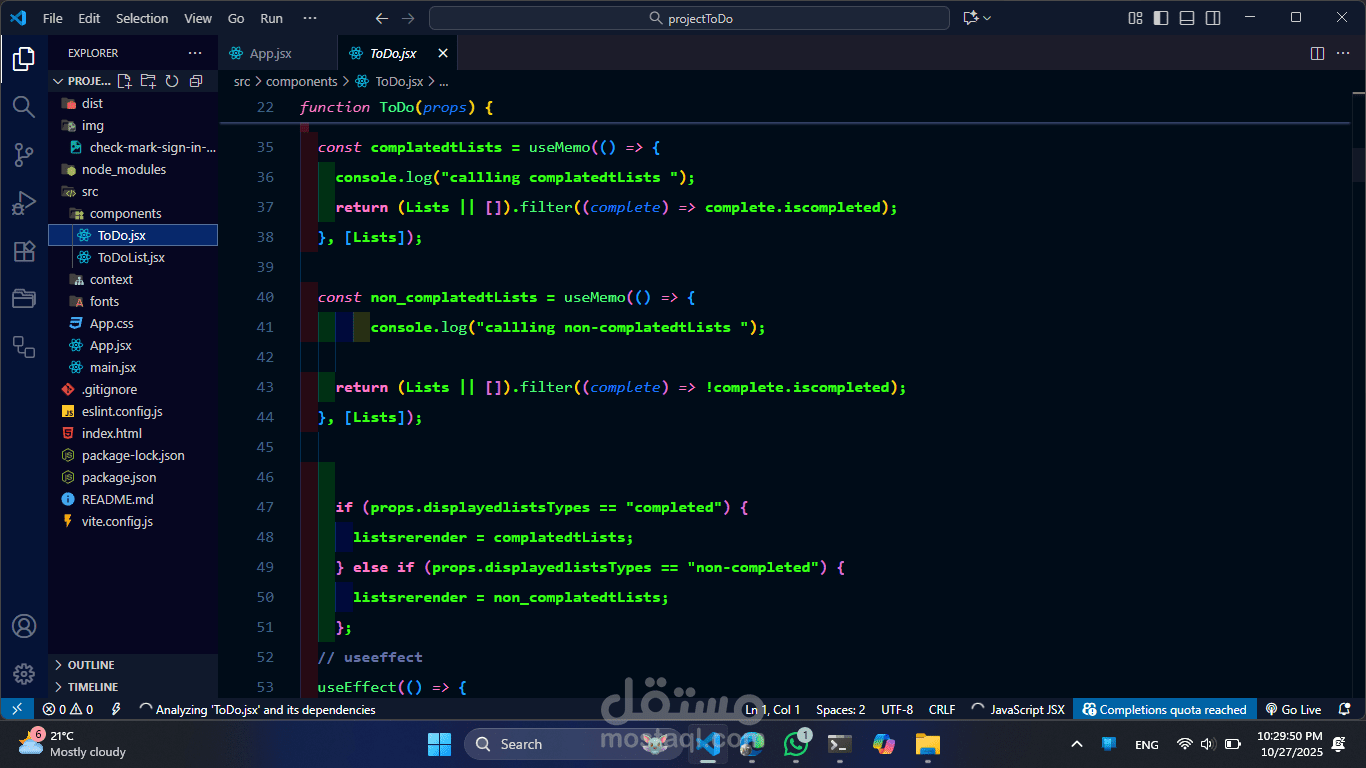Click Go Live in status bar
The width and height of the screenshot is (1366, 768).
[1293, 710]
